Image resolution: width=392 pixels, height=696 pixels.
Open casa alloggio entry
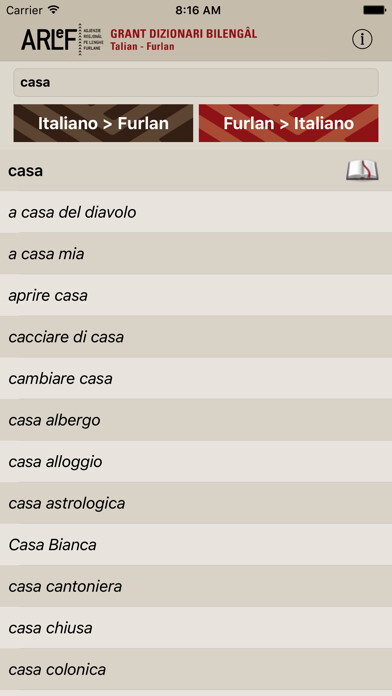coord(196,462)
